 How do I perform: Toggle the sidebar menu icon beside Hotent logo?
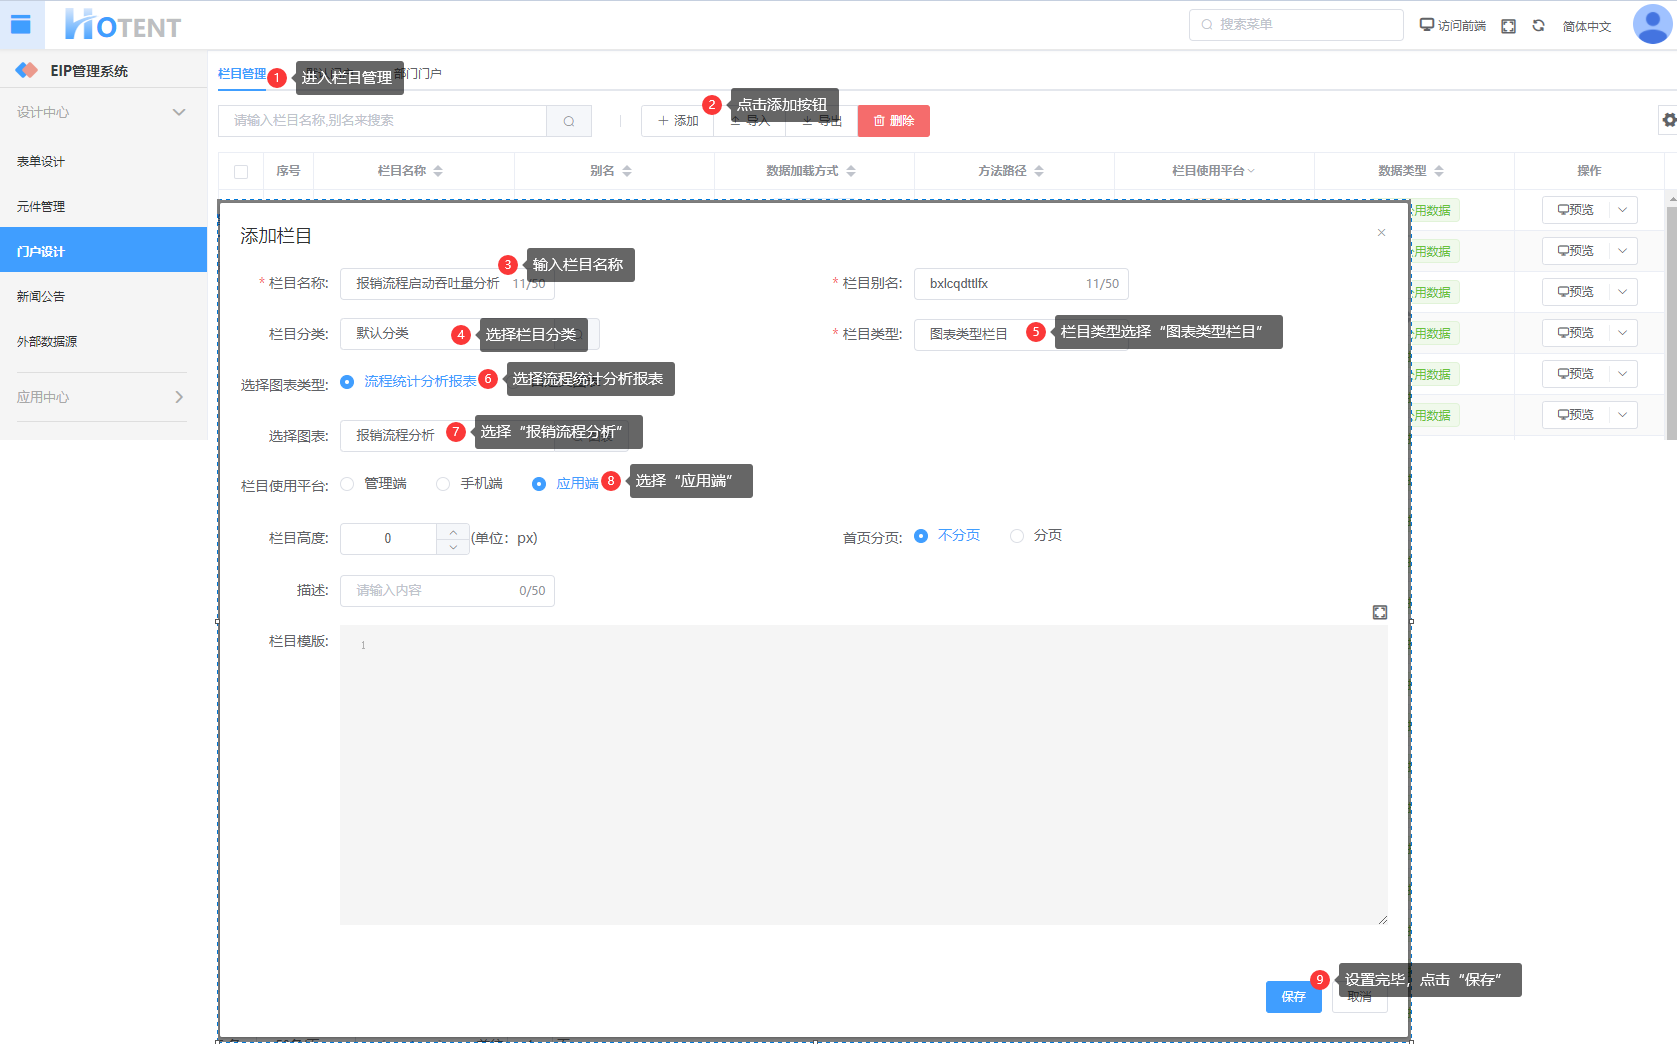pyautogui.click(x=21, y=25)
